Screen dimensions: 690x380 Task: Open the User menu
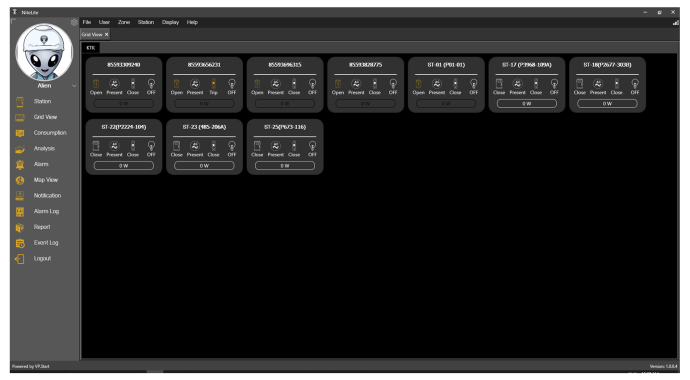coord(104,22)
